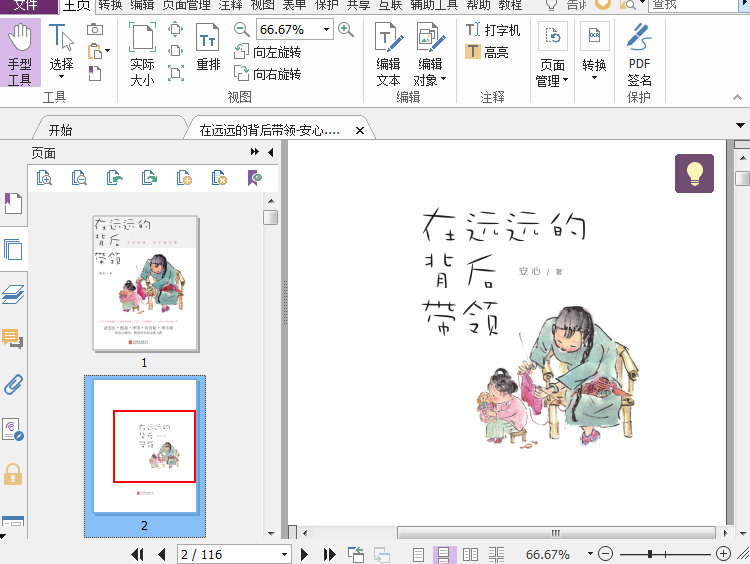
Task: Expand the page number dropdown in status bar
Action: point(285,554)
